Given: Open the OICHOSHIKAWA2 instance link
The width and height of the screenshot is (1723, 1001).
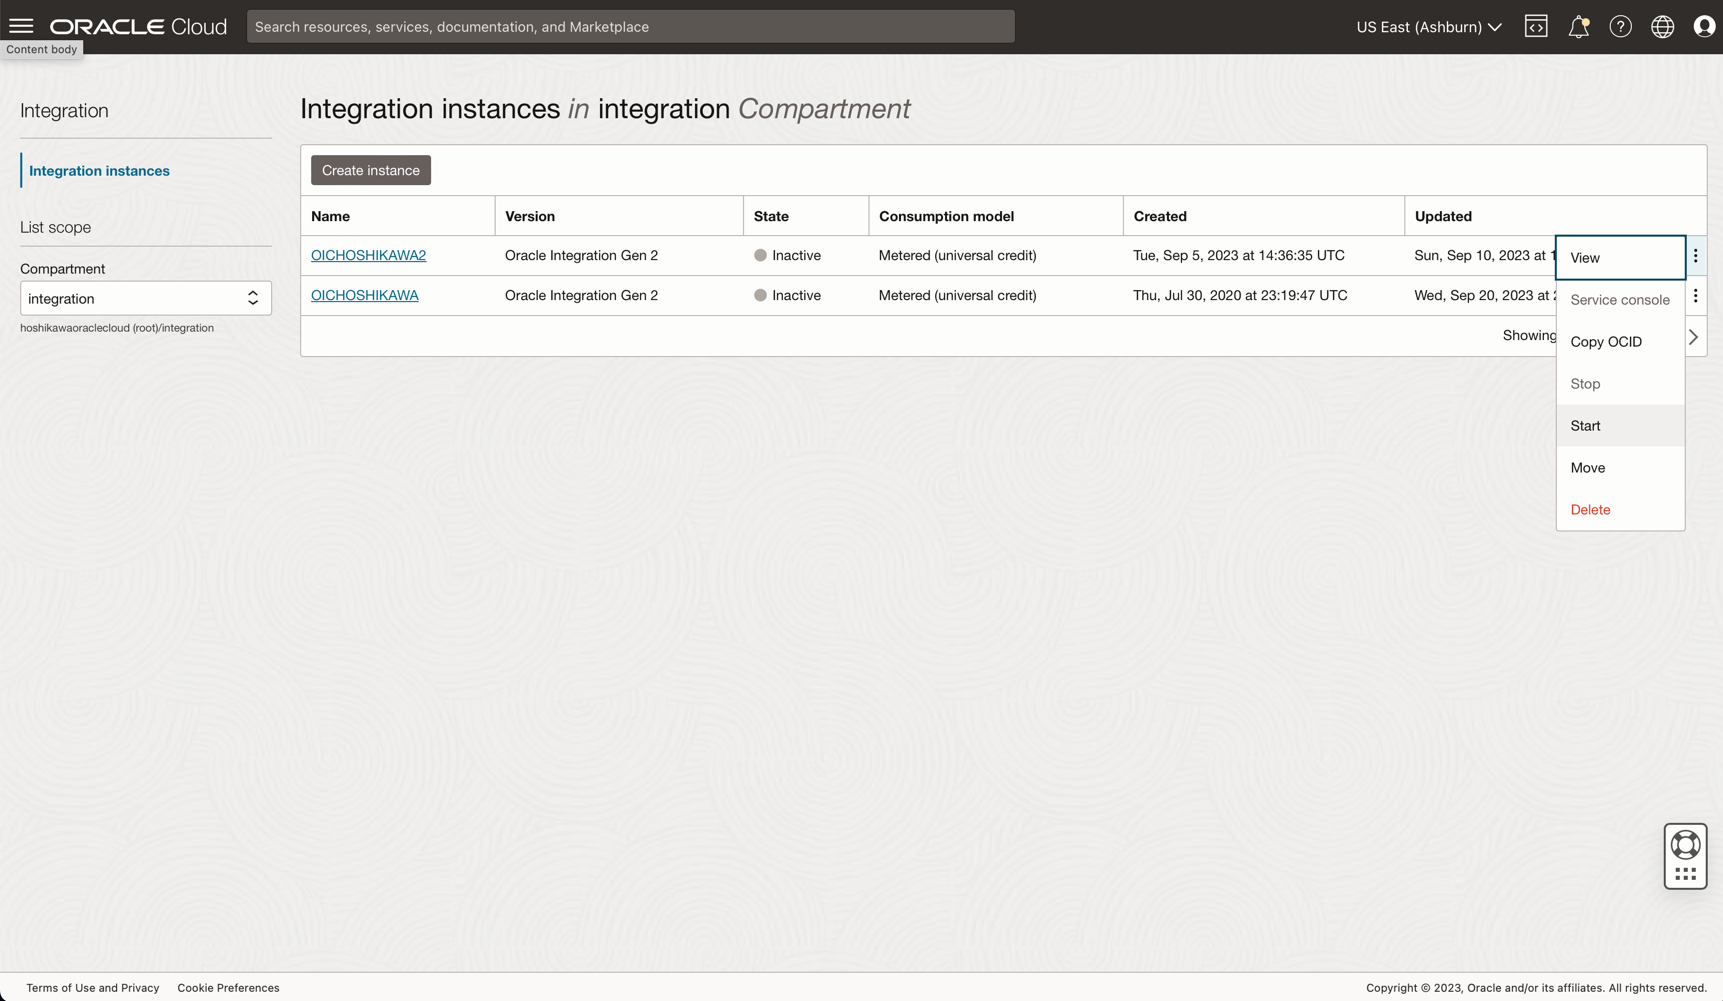Looking at the screenshot, I should 367,255.
